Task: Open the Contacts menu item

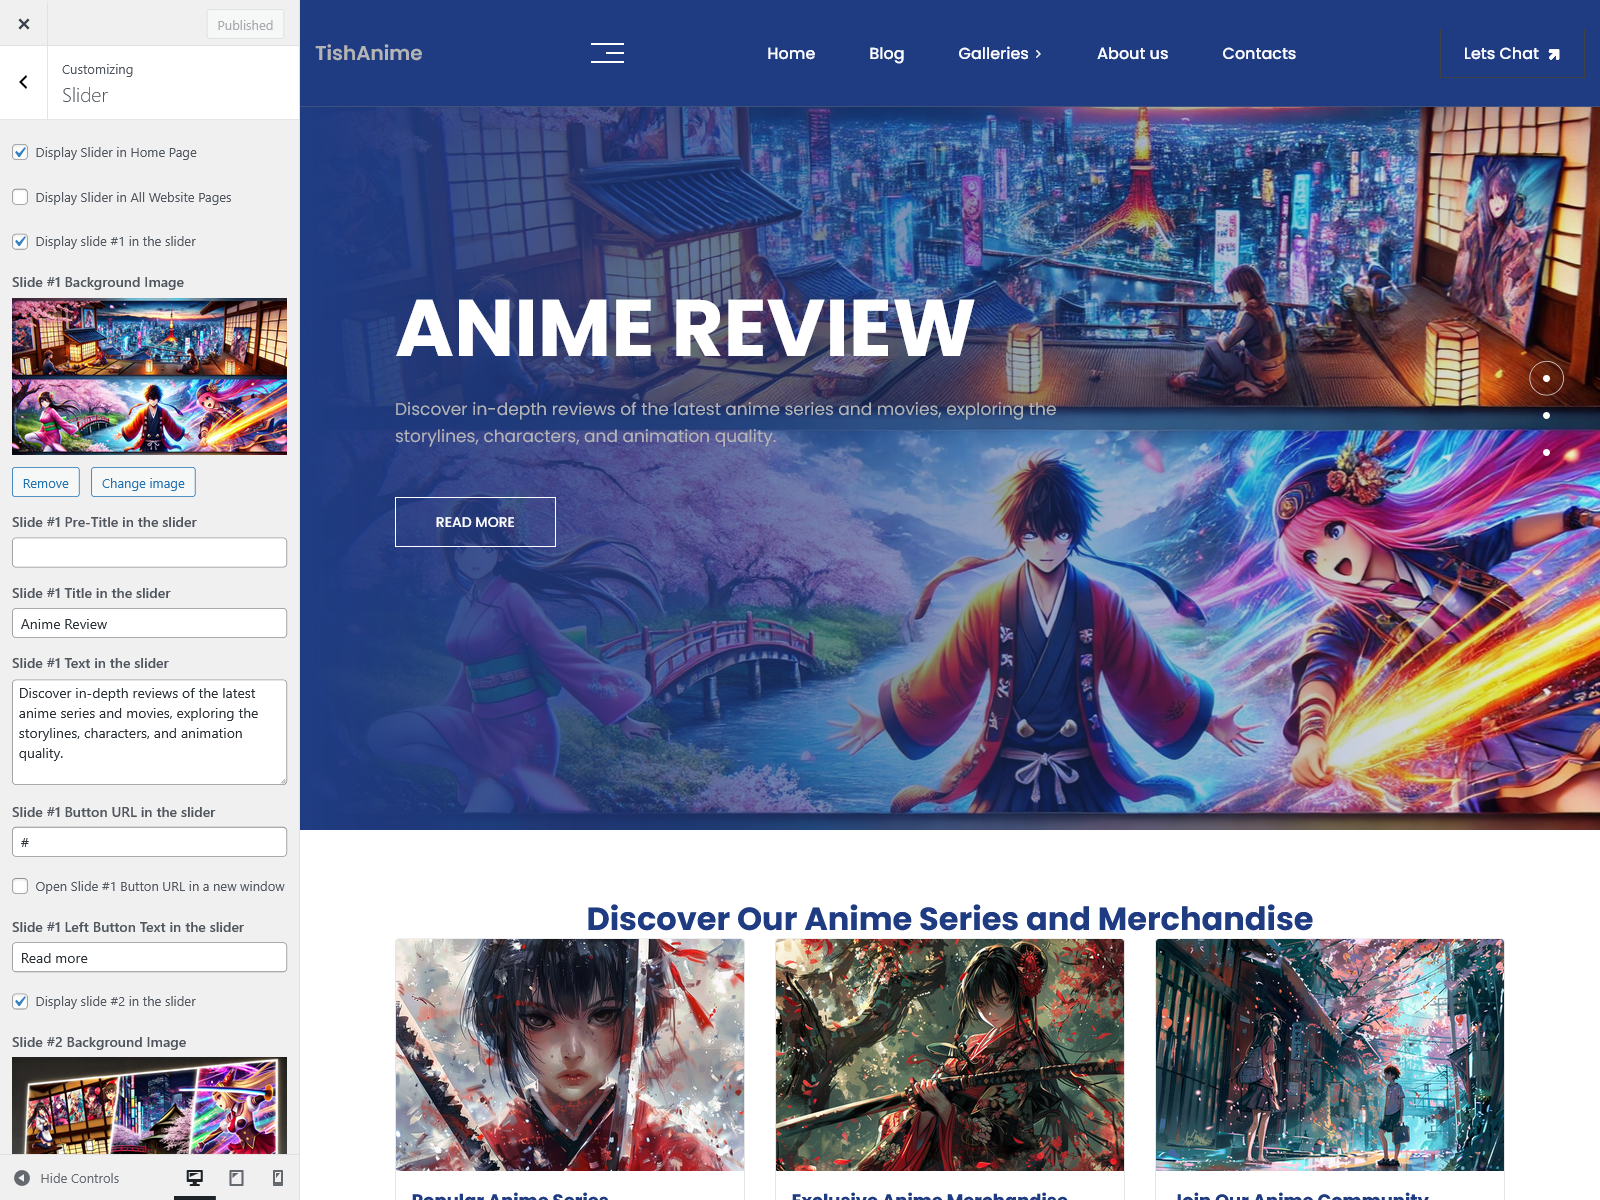Action: pyautogui.click(x=1258, y=53)
